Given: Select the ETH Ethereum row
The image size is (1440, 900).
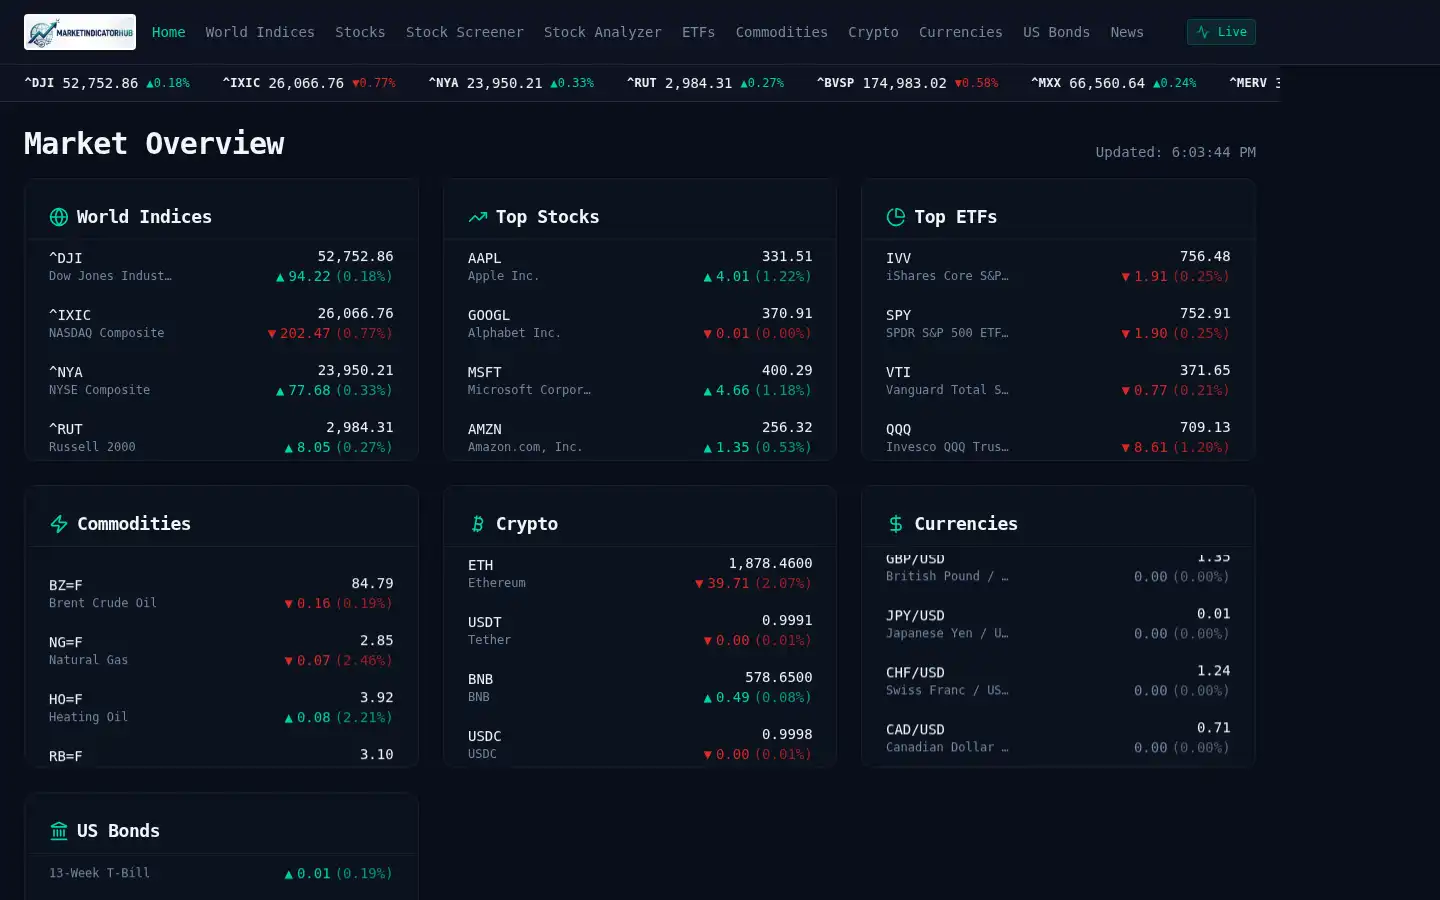Looking at the screenshot, I should [x=640, y=574].
